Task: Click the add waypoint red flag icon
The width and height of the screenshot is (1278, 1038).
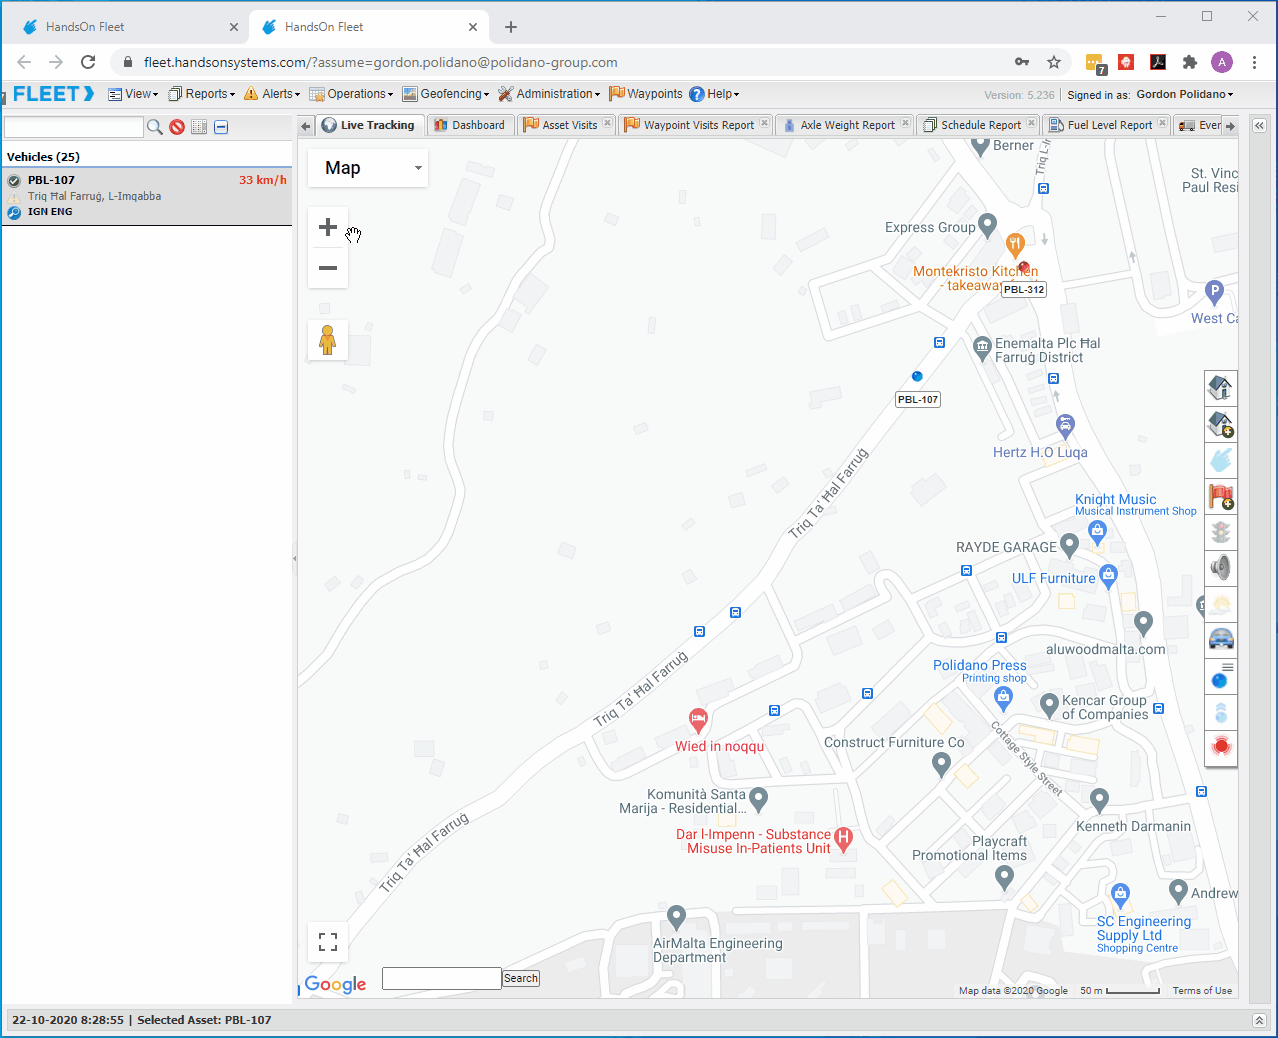Action: click(x=1221, y=496)
